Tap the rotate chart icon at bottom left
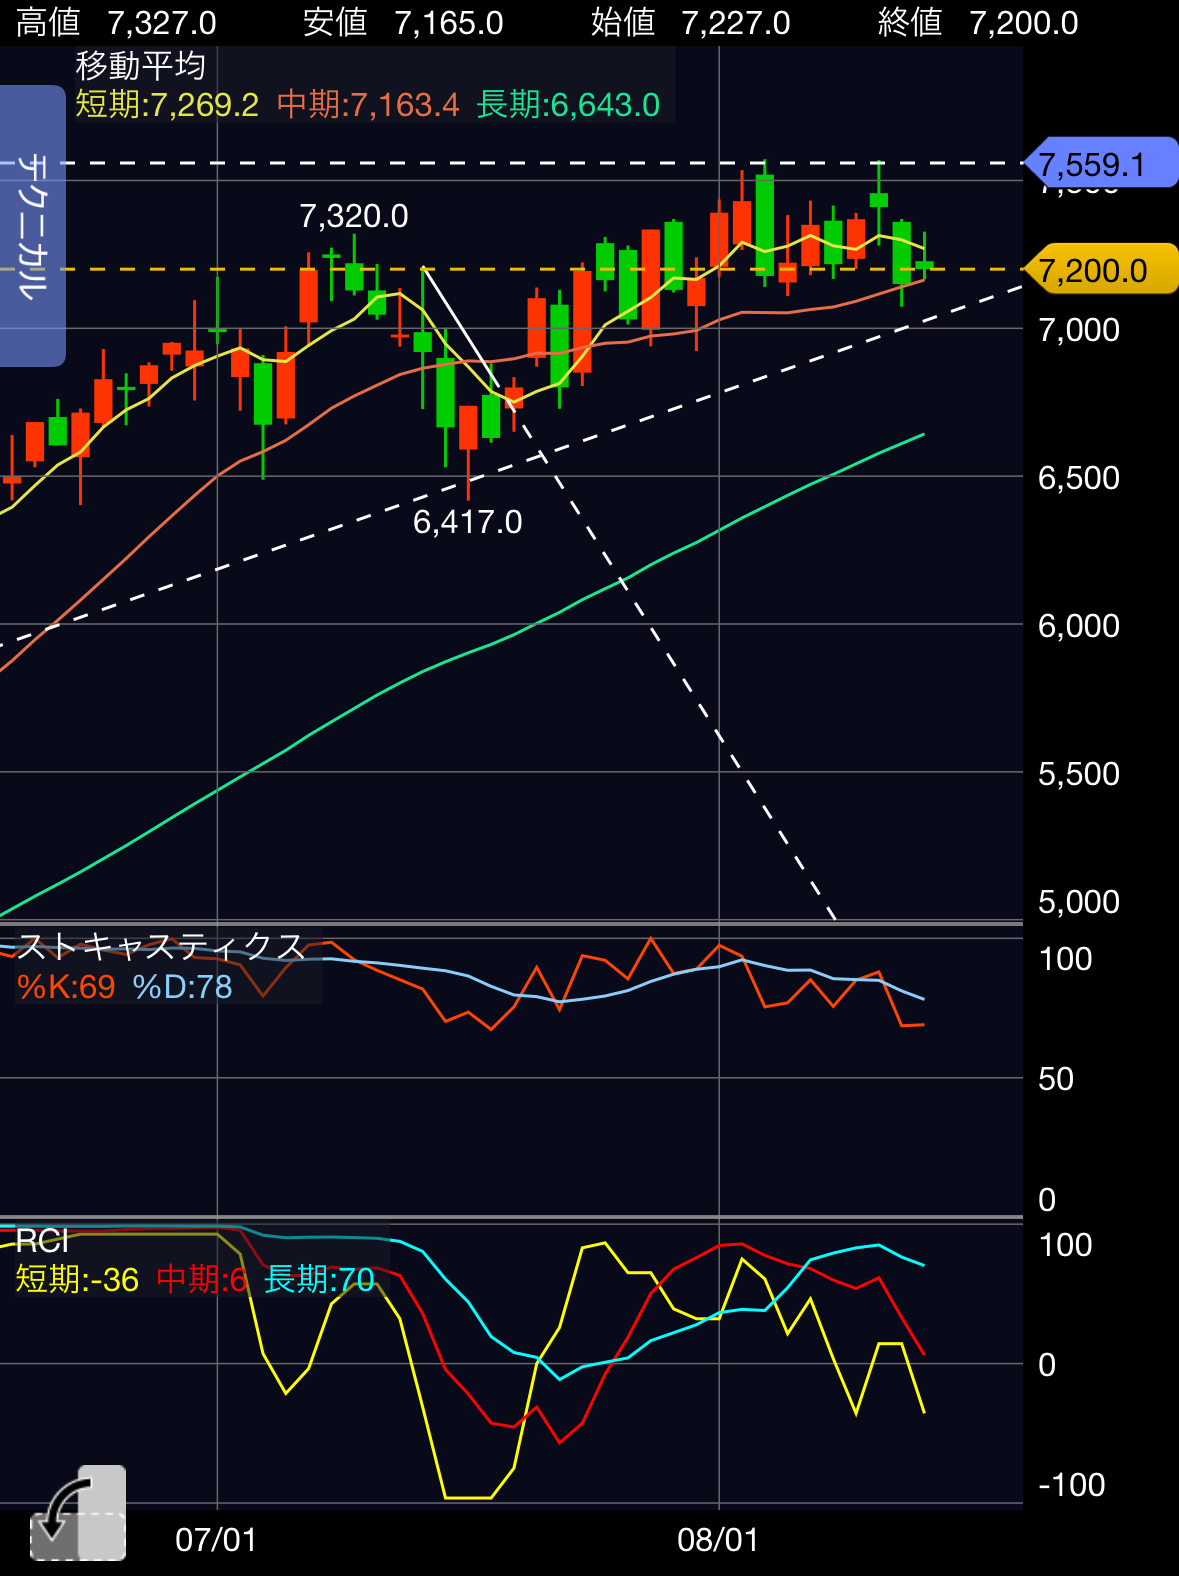 77,1514
